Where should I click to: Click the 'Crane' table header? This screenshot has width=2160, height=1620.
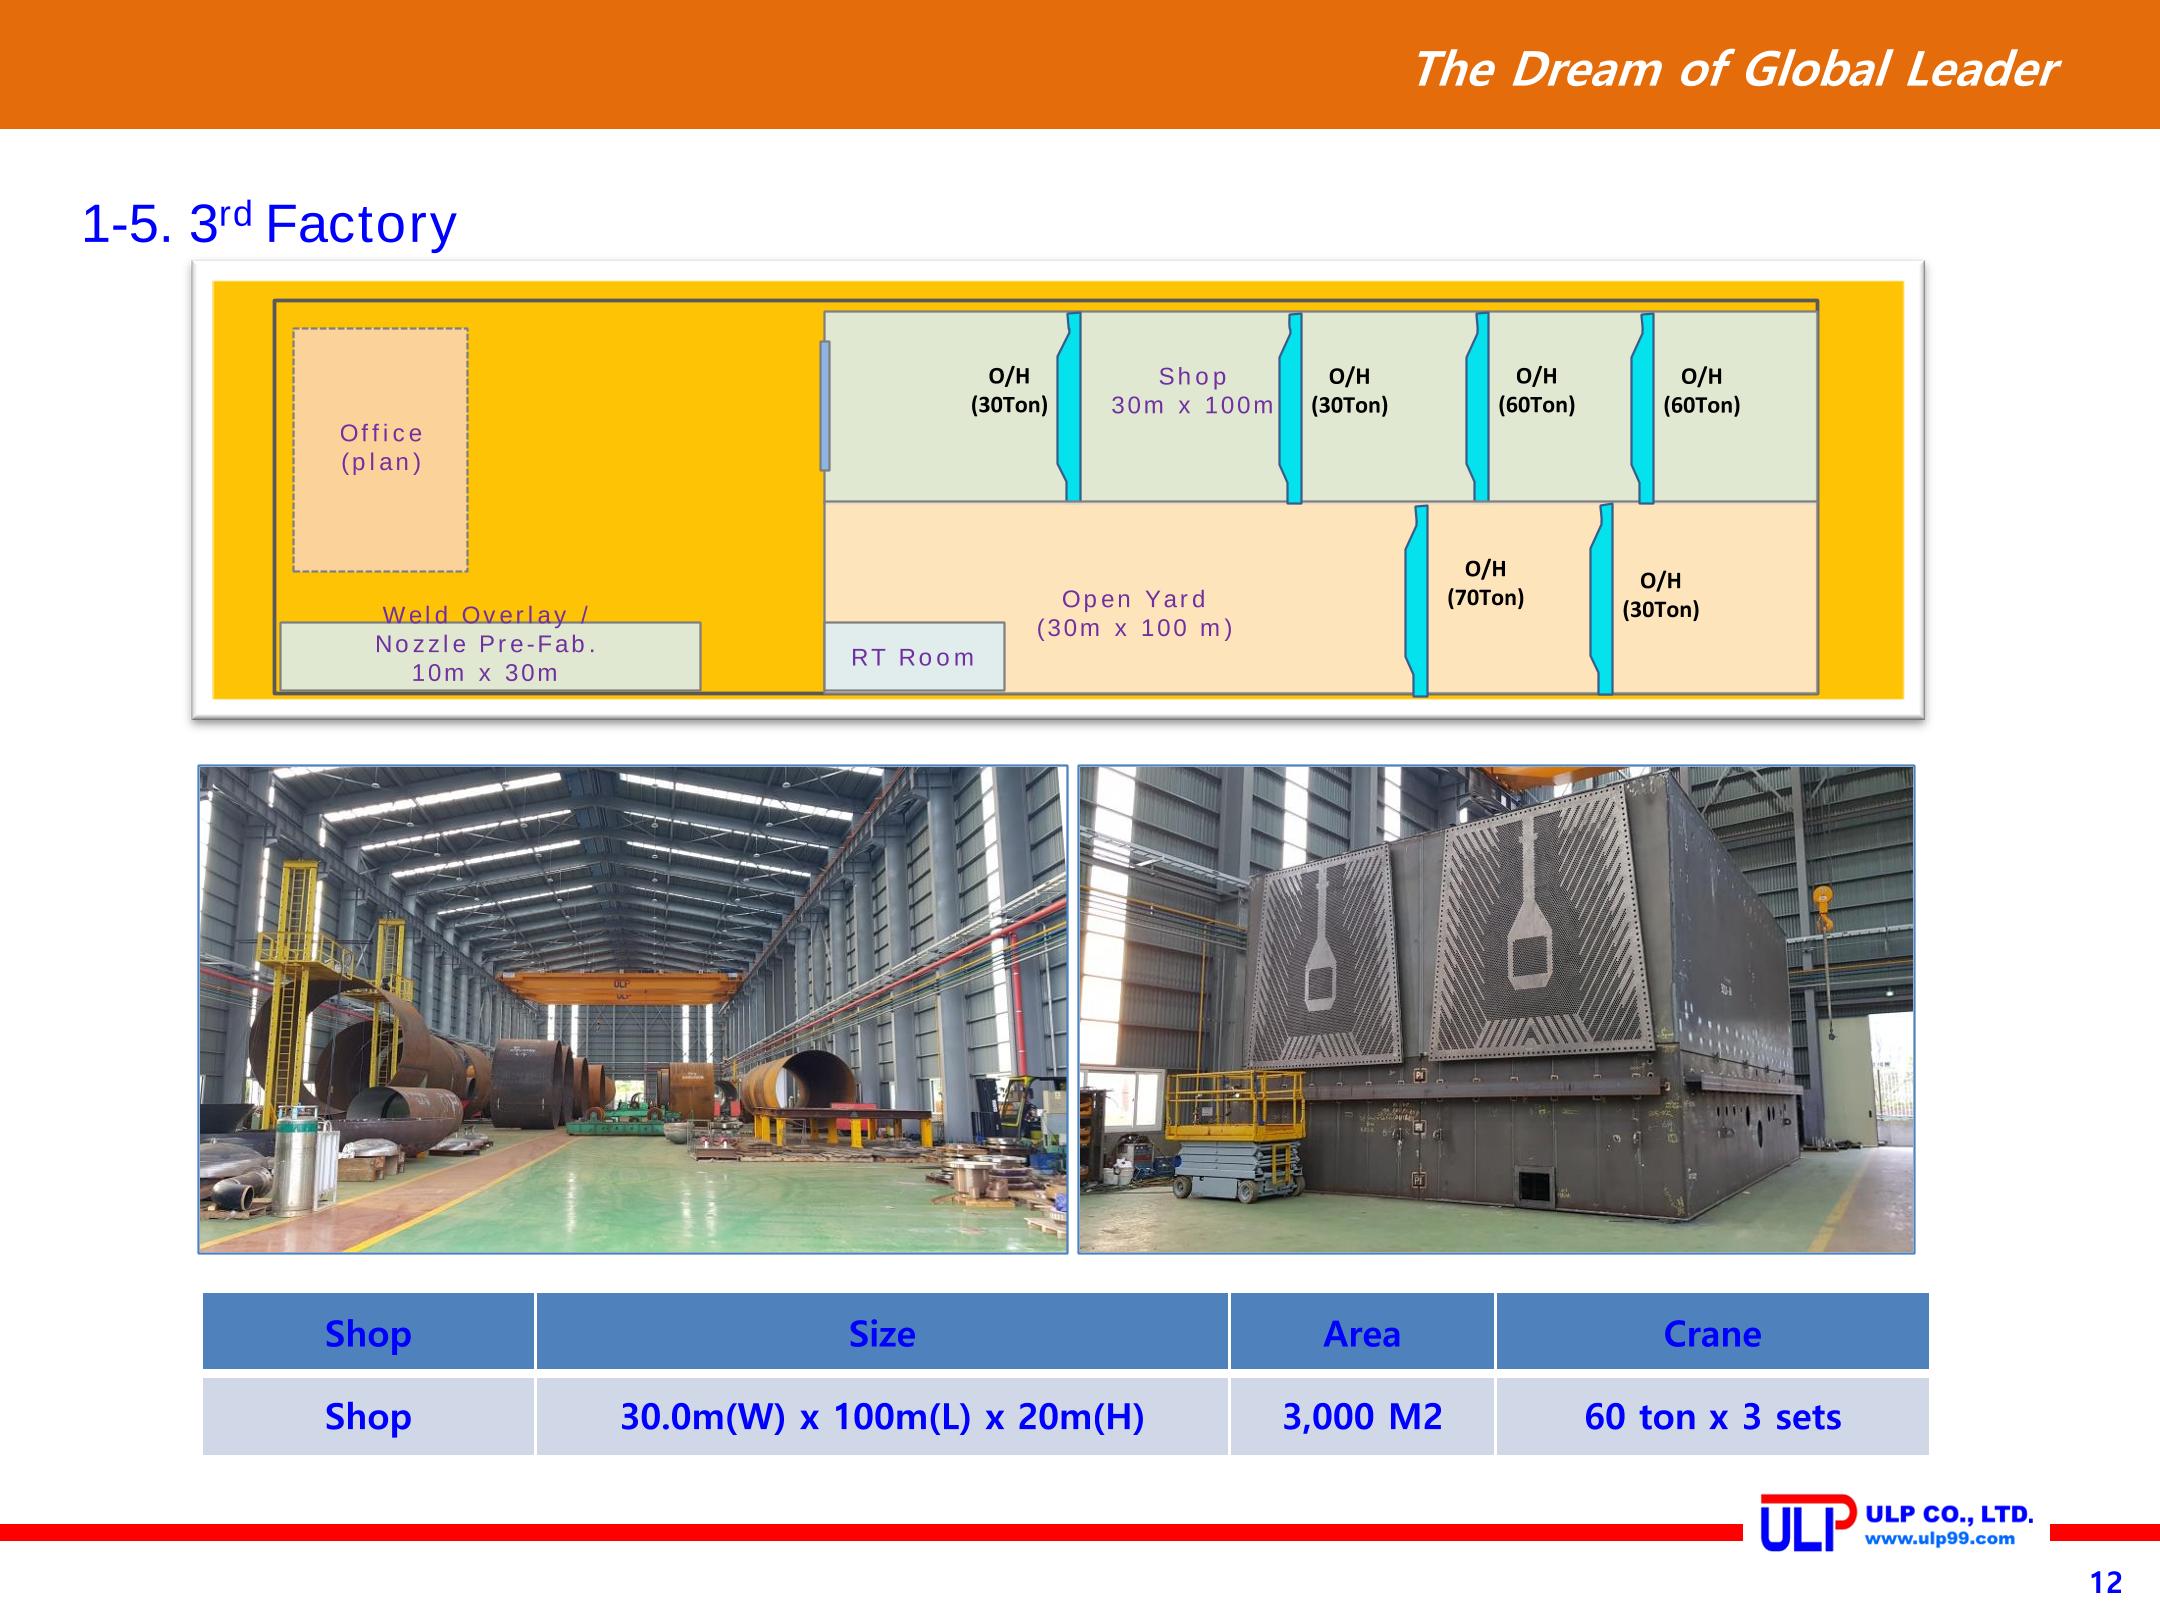(x=1713, y=1333)
